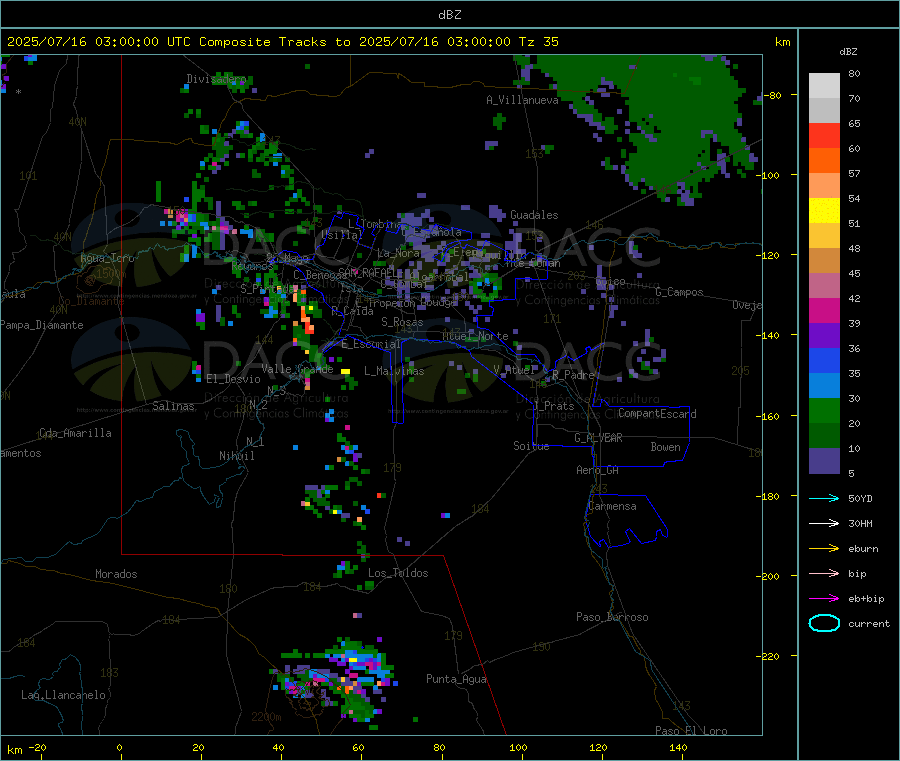The image size is (900, 761).
Task: Click the 'Lag.Llancanelo' map label
Action: point(63,695)
